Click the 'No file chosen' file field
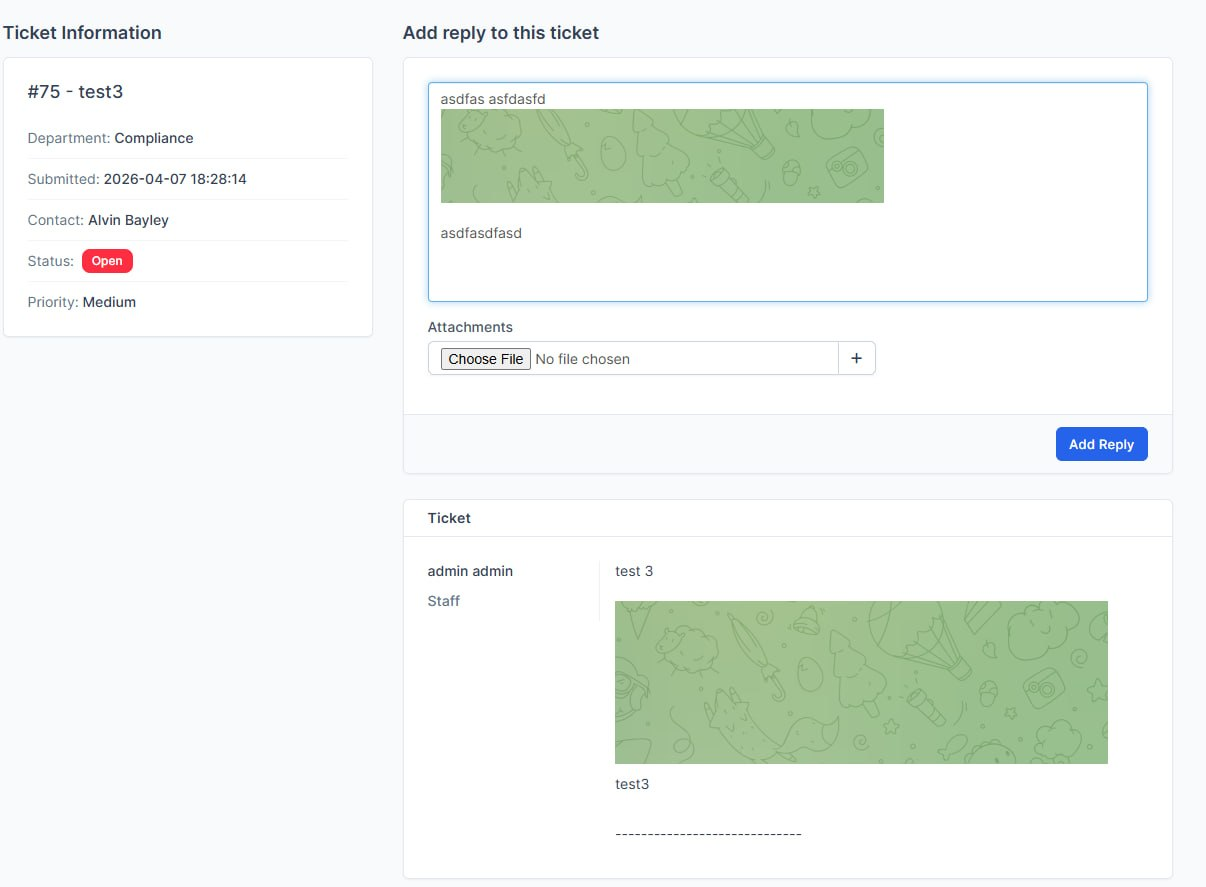Screen dimensions: 1206x887 pos(582,359)
